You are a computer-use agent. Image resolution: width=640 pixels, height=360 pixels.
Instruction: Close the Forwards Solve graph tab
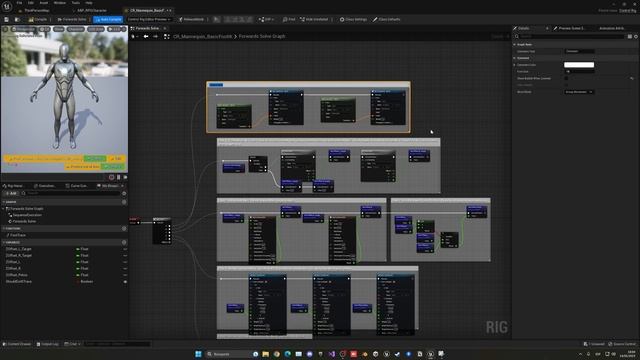(164, 28)
